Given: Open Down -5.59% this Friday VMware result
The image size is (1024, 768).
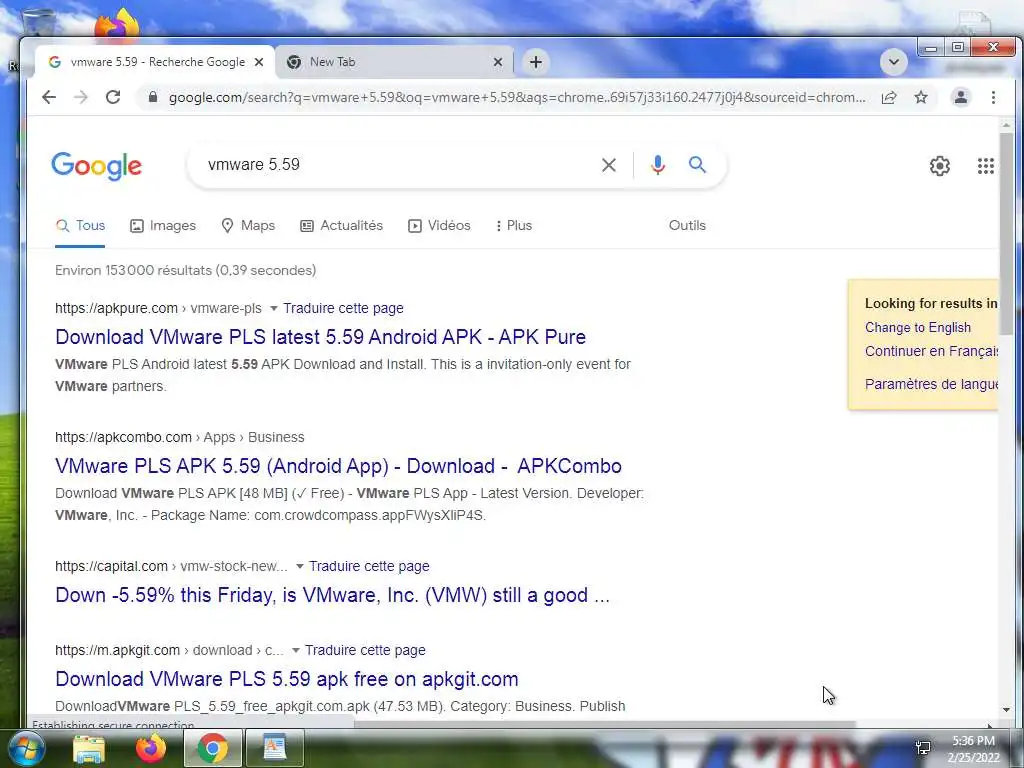Looking at the screenshot, I should 332,596.
